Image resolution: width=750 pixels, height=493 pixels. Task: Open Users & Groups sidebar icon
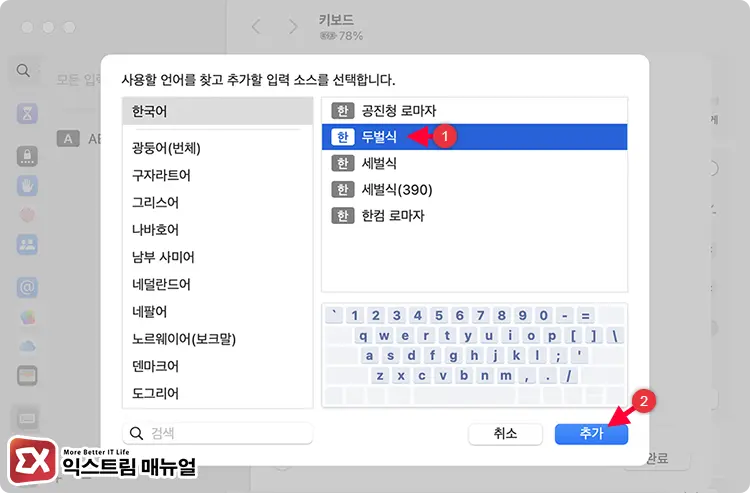[27, 245]
